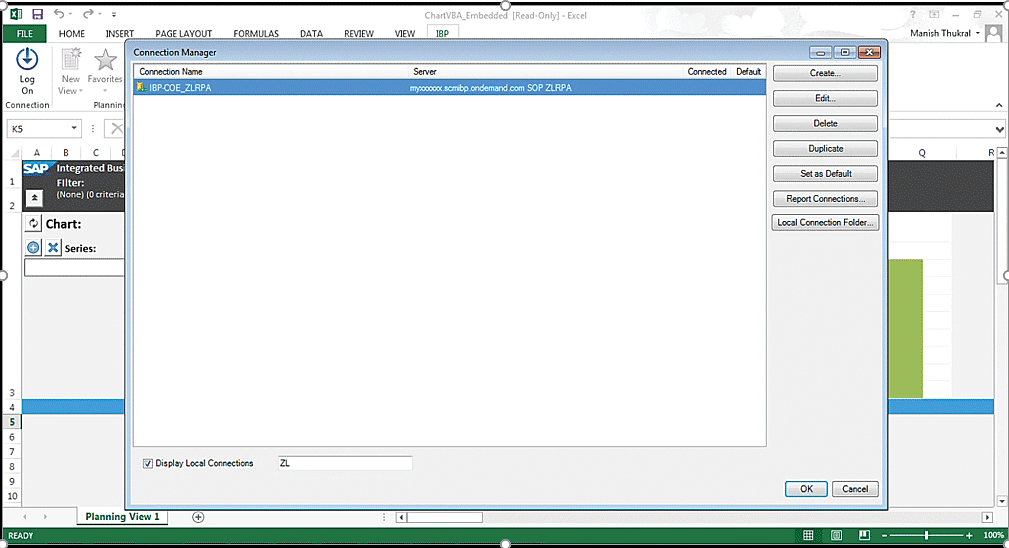The height and width of the screenshot is (548, 1009).
Task: Click the Excel application icon
Action: pyautogui.click(x=15, y=14)
